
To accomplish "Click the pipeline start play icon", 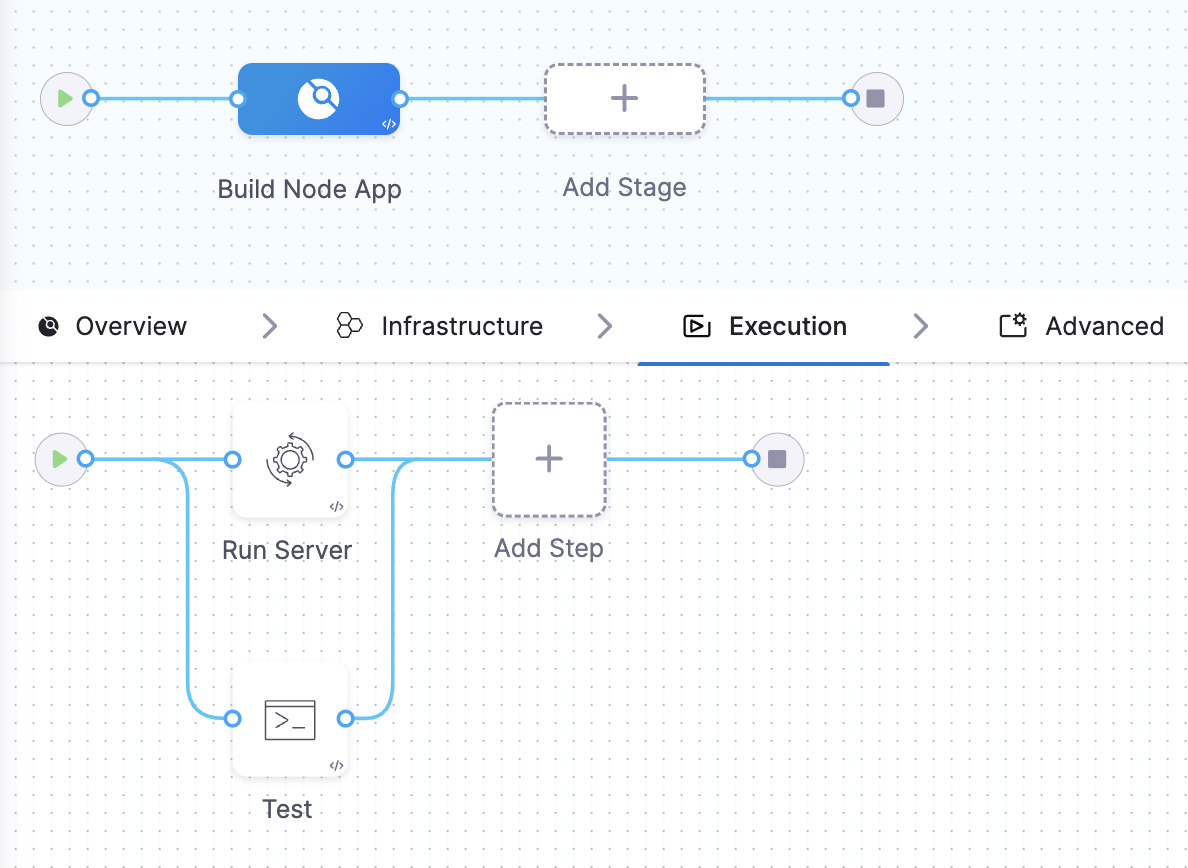I will [67, 98].
